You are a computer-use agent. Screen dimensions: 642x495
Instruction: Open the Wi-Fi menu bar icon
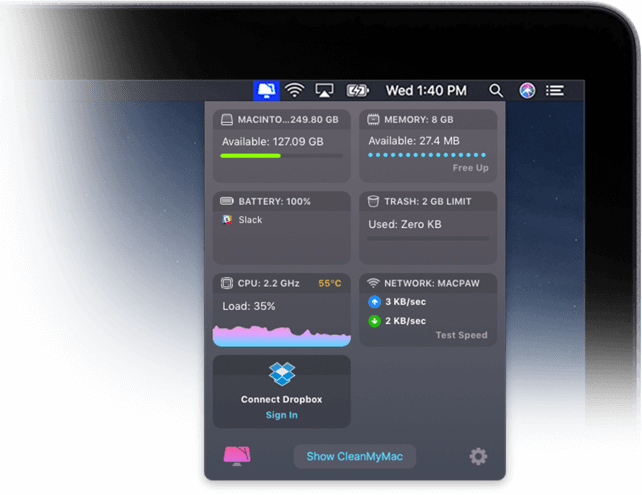point(295,90)
